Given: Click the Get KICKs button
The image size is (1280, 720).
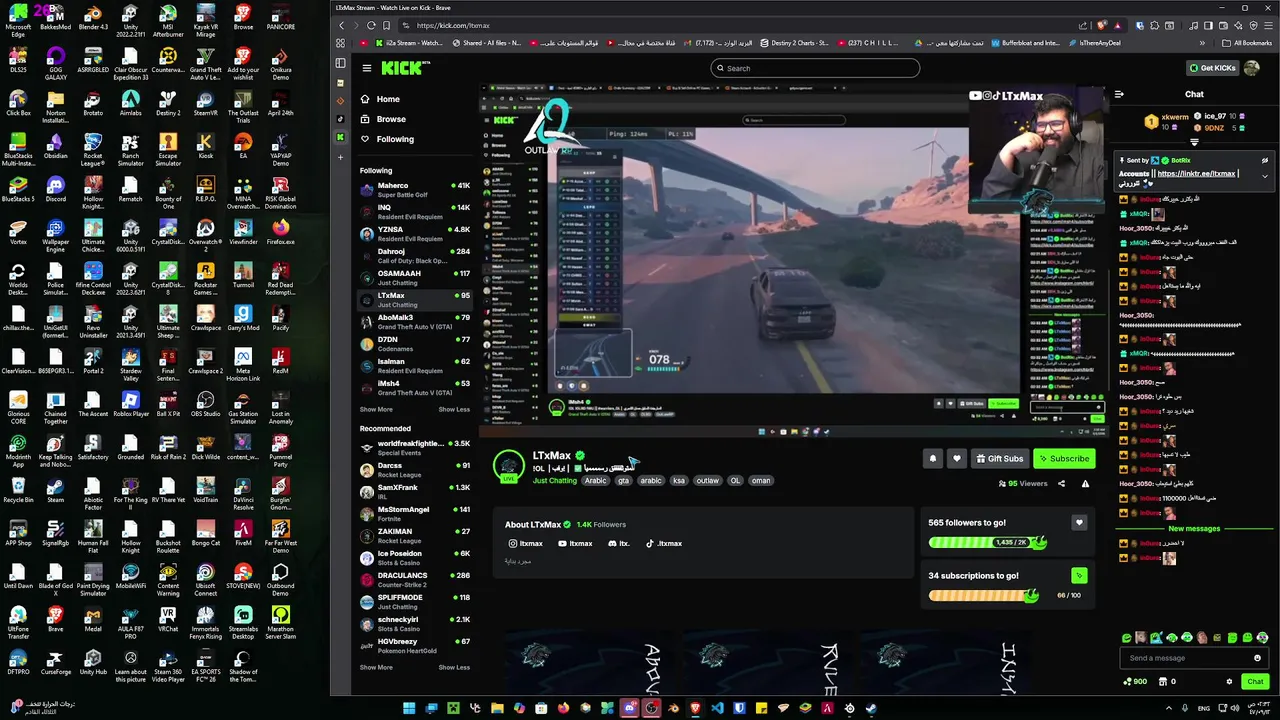Looking at the screenshot, I should pyautogui.click(x=1212, y=68).
